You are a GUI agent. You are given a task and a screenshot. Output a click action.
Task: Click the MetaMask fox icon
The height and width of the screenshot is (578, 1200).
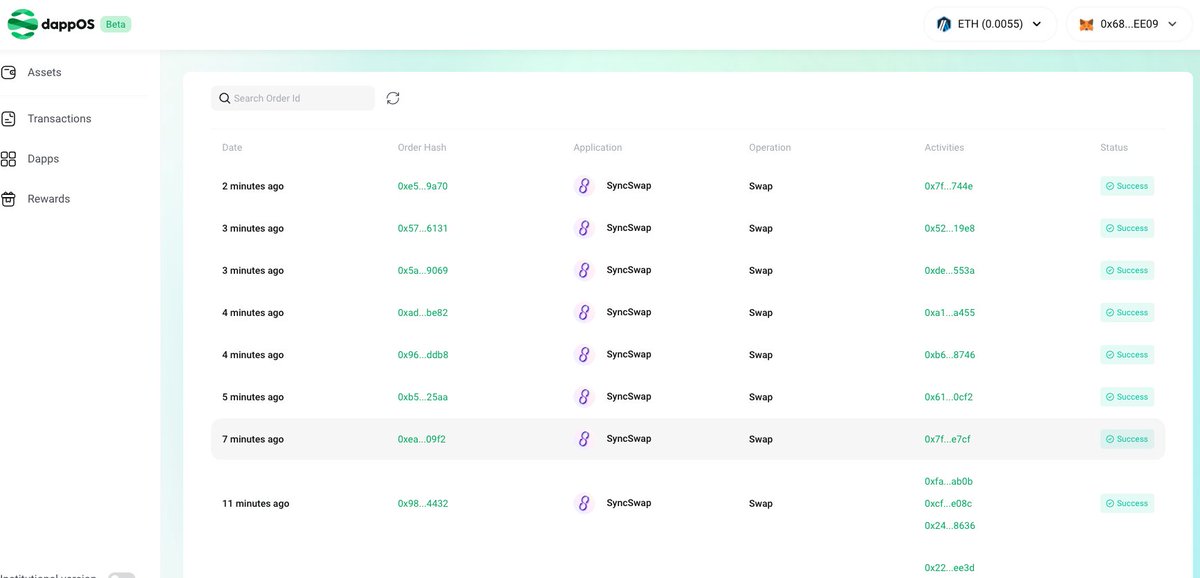[1086, 24]
